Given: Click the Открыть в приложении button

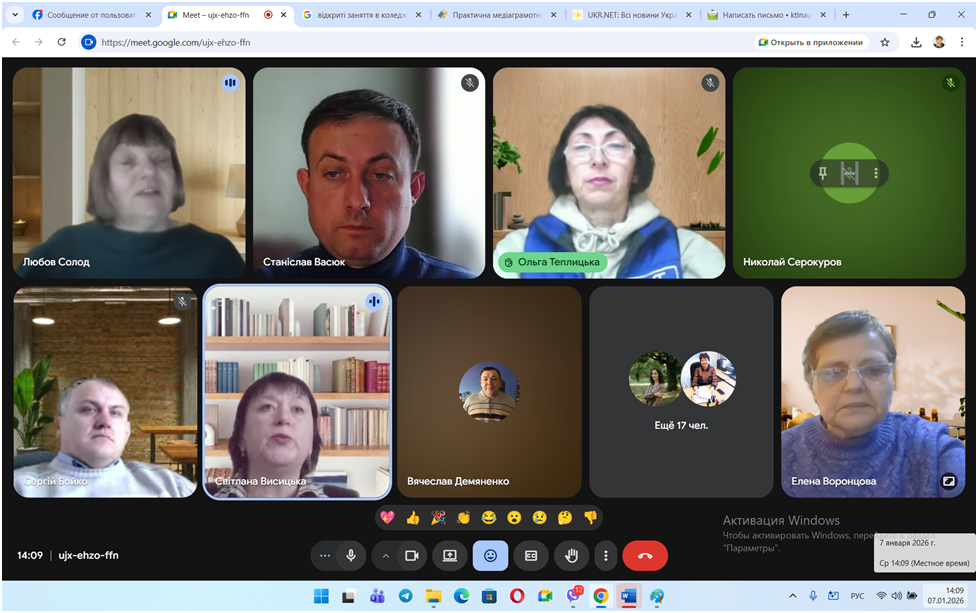Looking at the screenshot, I should click(x=811, y=42).
